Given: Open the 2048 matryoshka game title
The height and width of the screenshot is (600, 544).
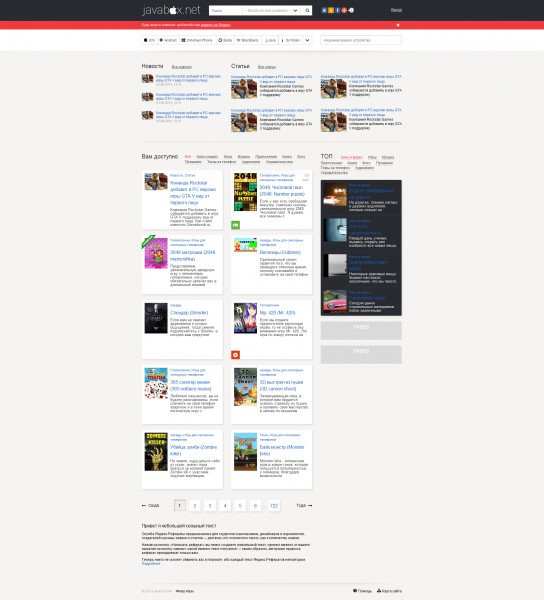Looking at the screenshot, I should (193, 256).
